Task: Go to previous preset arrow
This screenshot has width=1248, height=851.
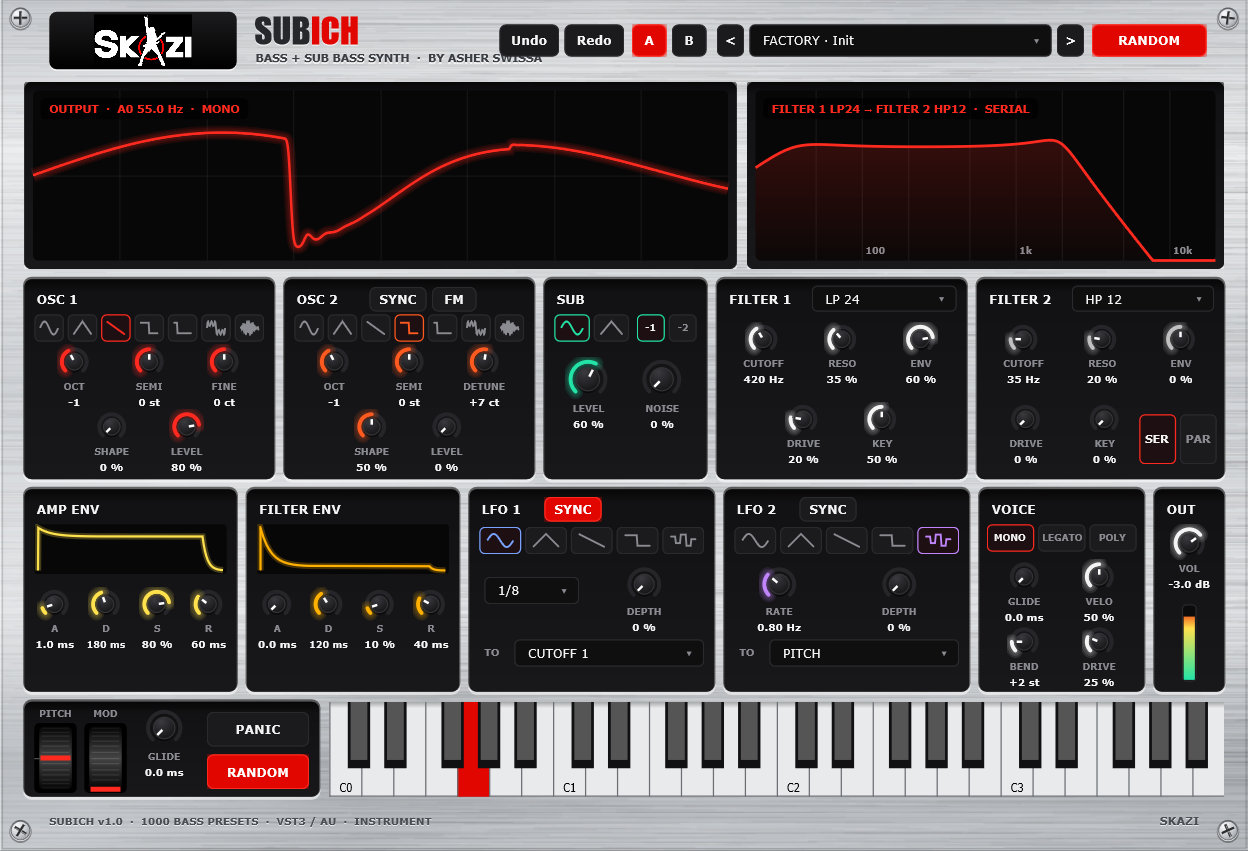Action: (730, 40)
